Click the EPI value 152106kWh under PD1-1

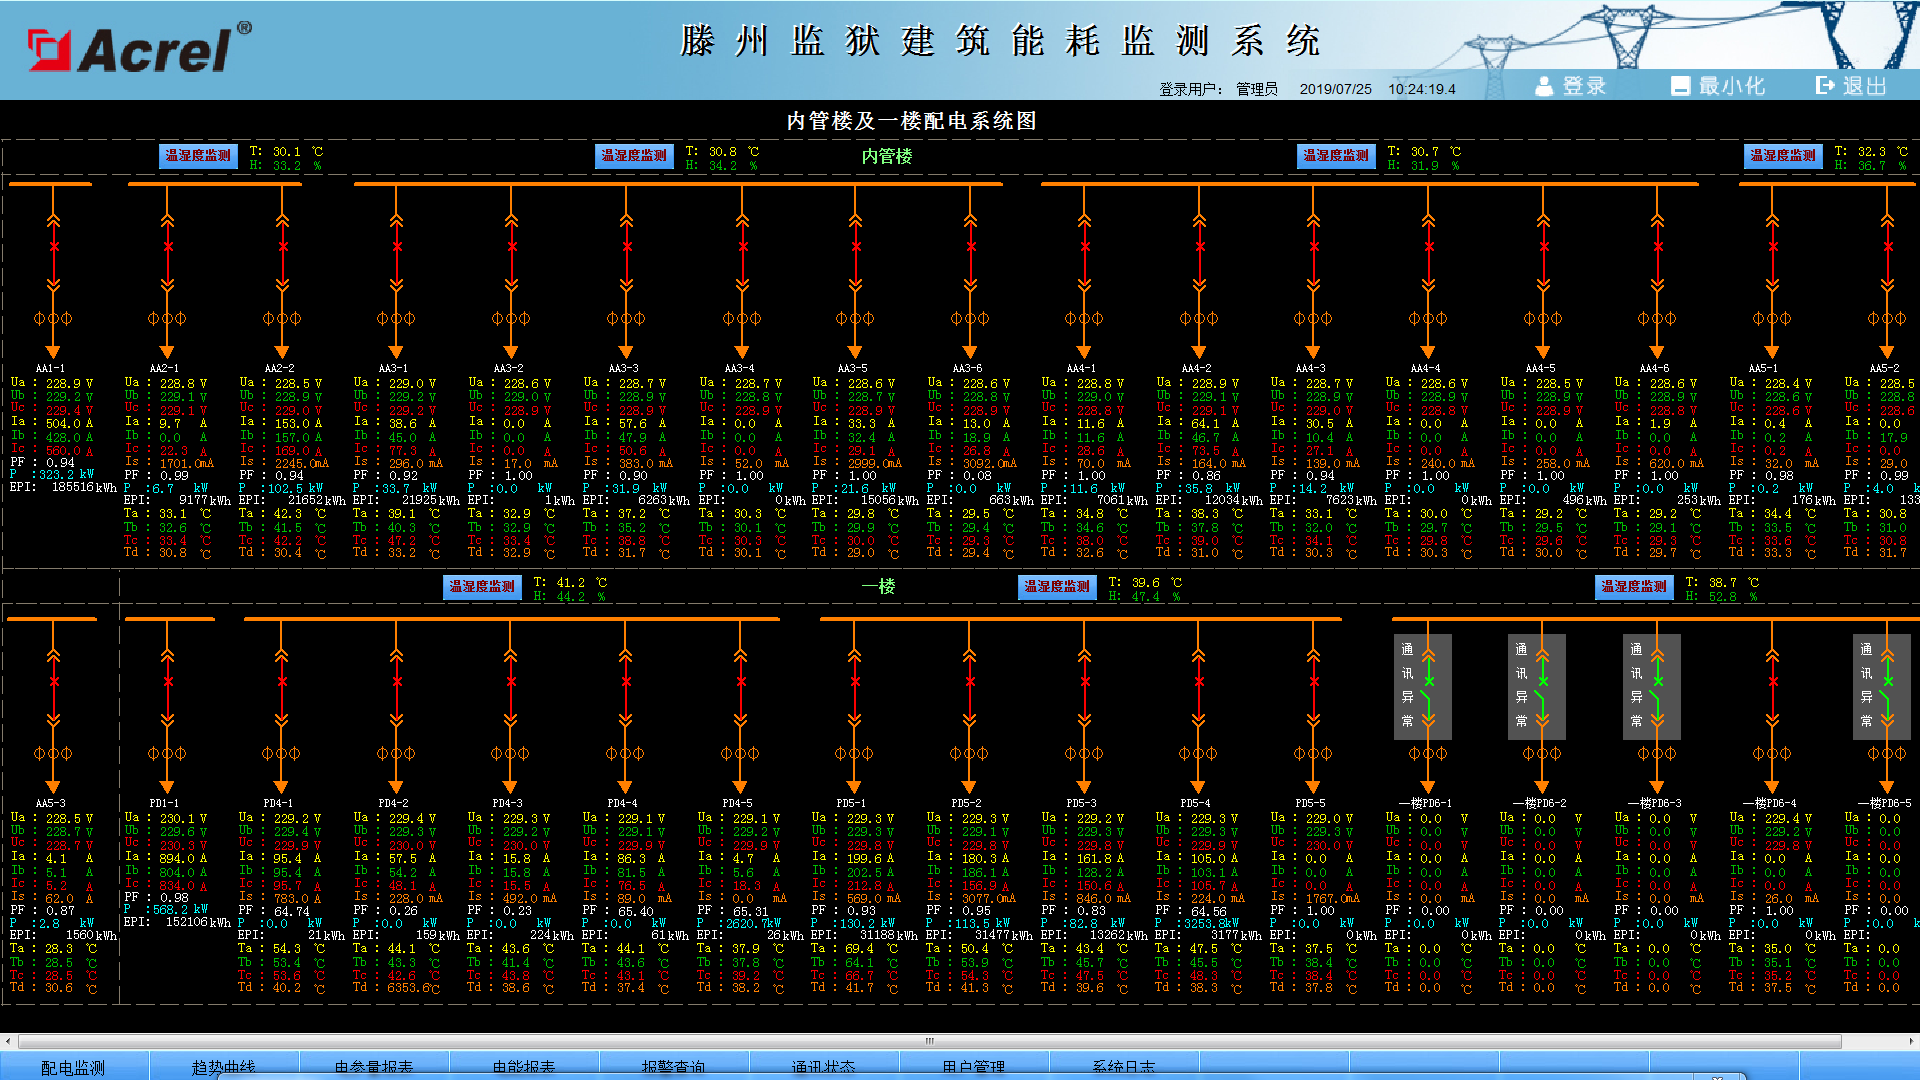[x=199, y=922]
